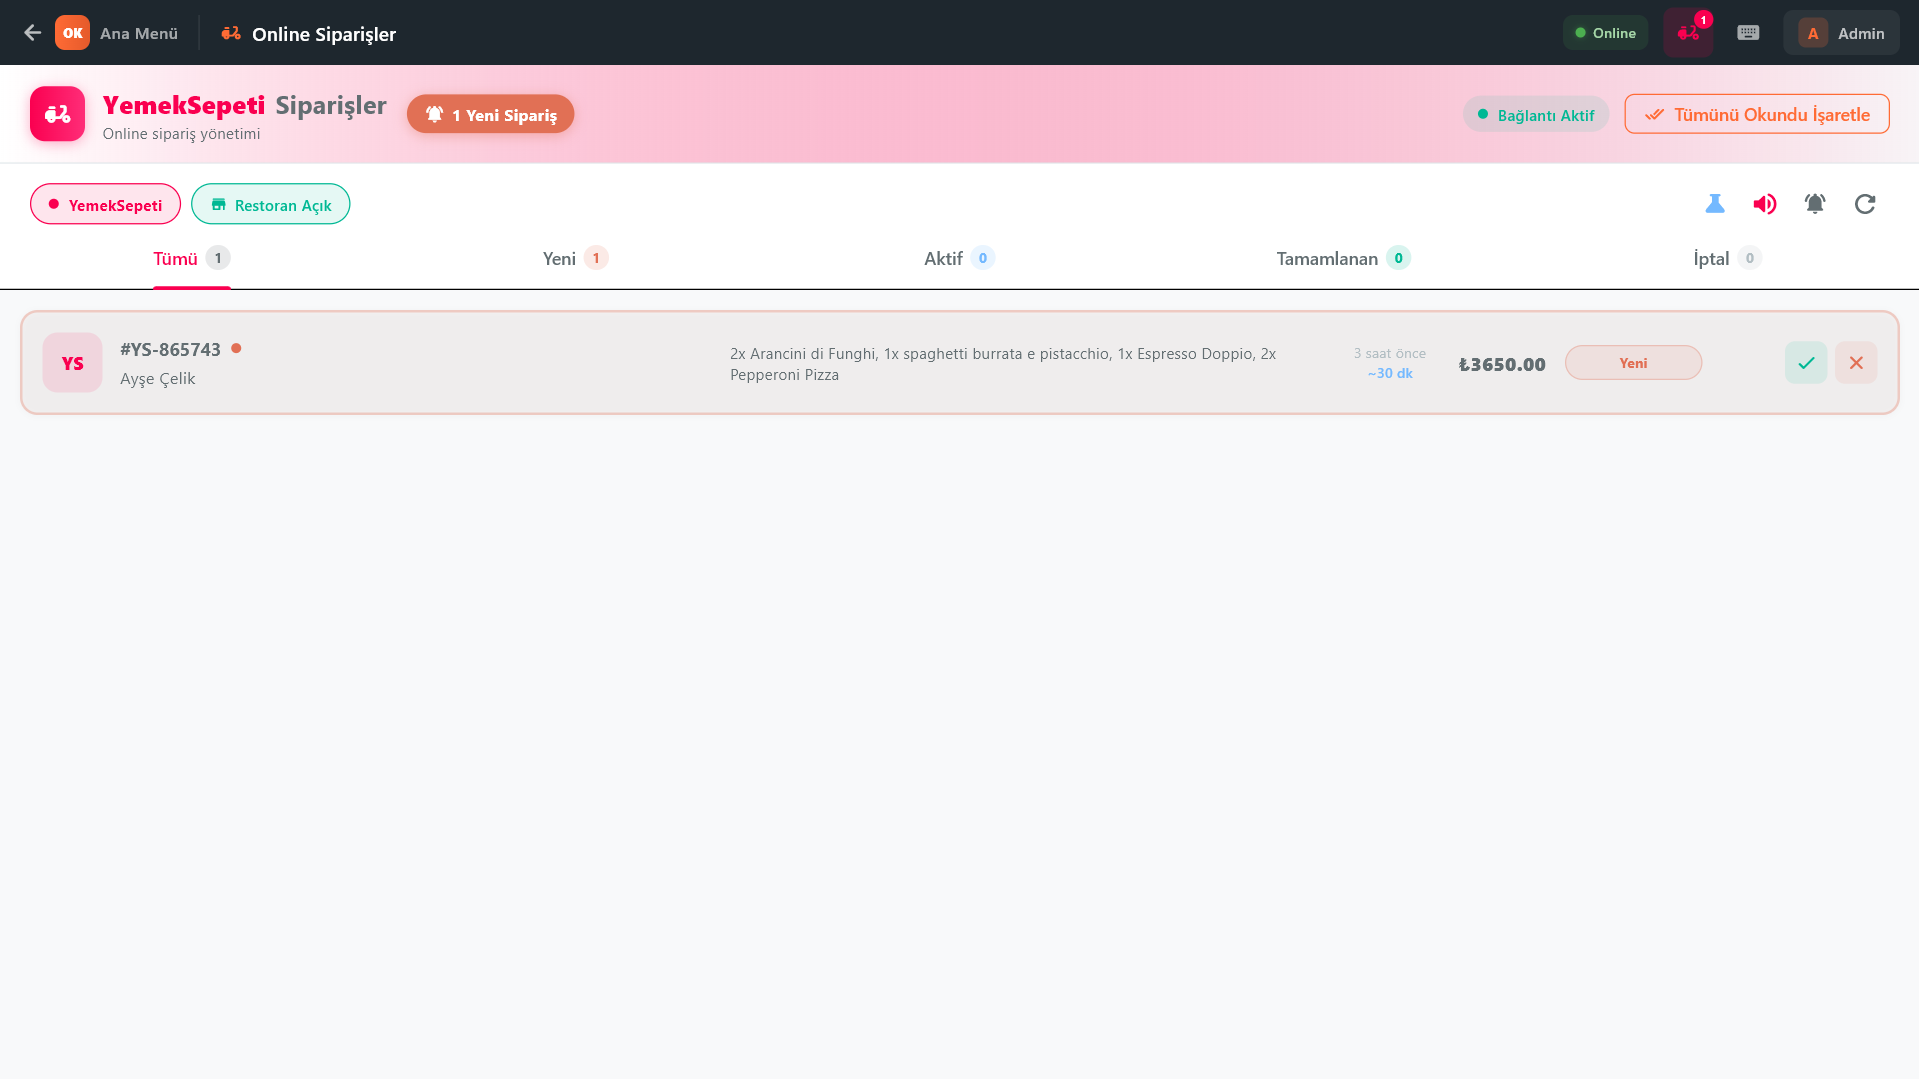Open the on-screen keyboard icon
Viewport: 1919px width, 1079px height.
point(1749,31)
